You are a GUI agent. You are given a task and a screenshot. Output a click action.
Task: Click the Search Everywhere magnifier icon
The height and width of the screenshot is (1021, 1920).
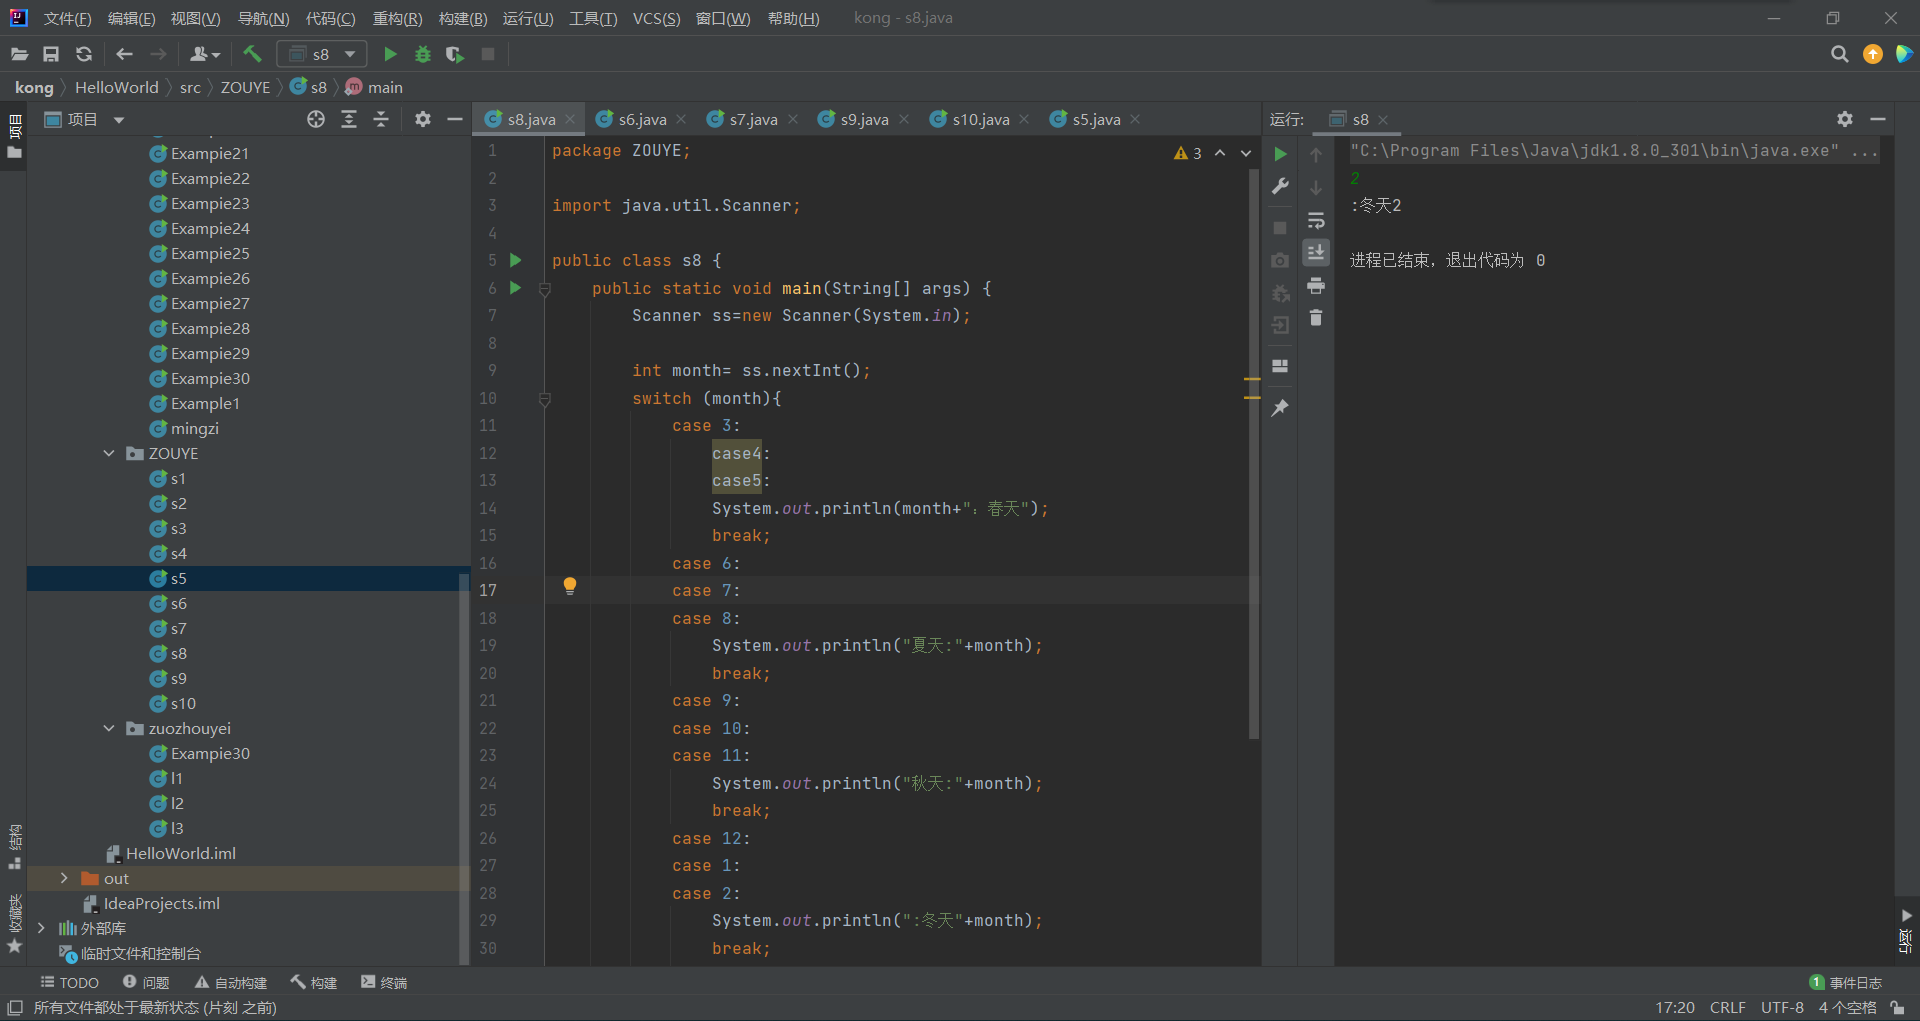[1839, 54]
